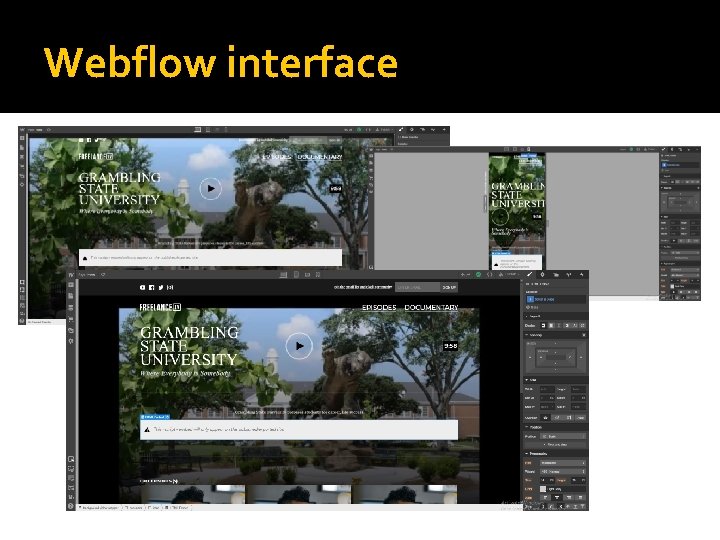
Task: Click the FREELANCE TV logo in front window
Action: (160, 307)
